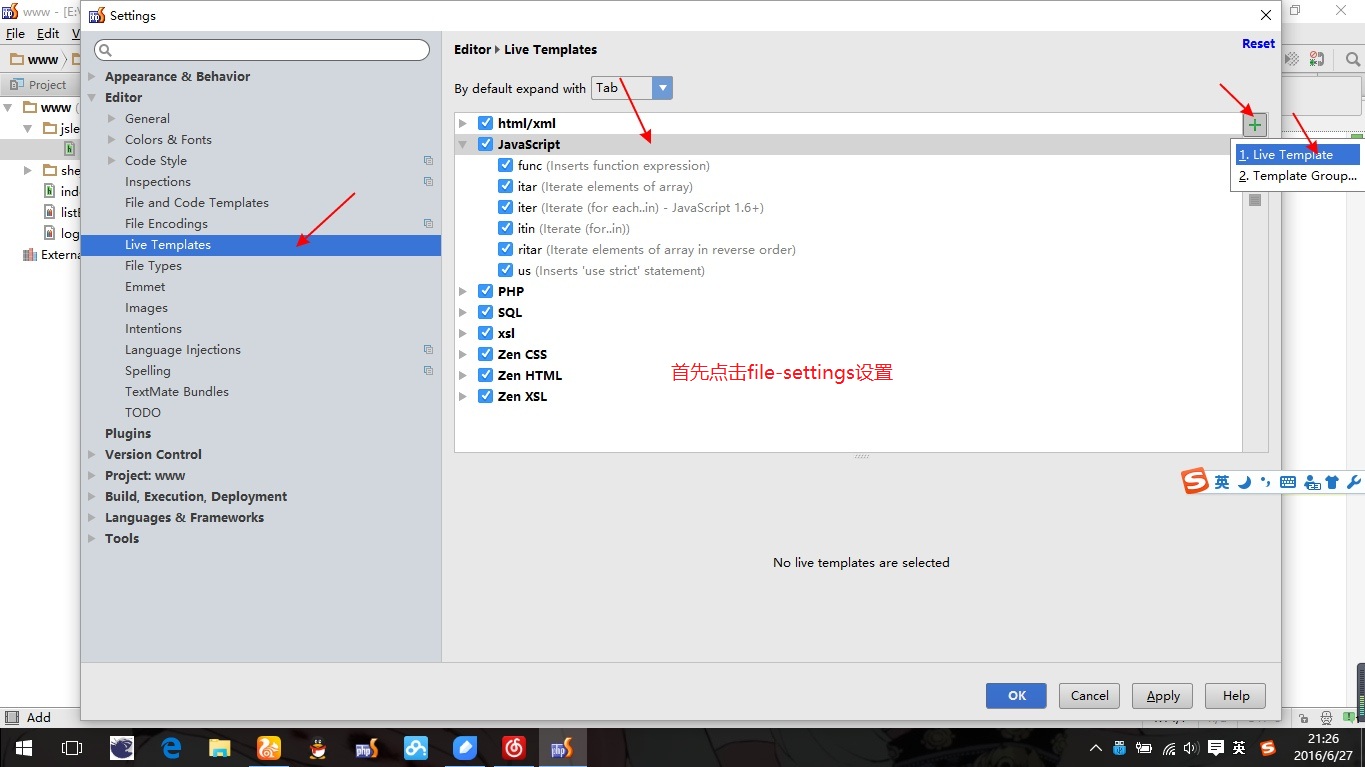
Task: Expand the Tools settings node
Action: [92, 538]
